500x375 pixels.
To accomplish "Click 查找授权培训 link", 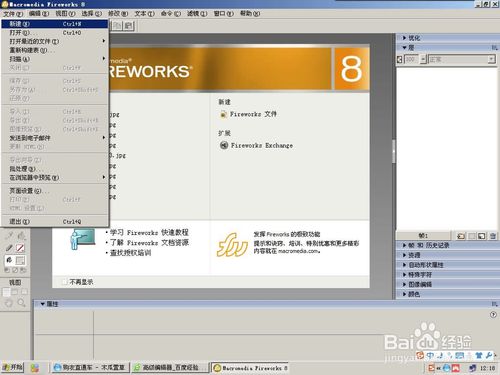I will pyautogui.click(x=130, y=253).
